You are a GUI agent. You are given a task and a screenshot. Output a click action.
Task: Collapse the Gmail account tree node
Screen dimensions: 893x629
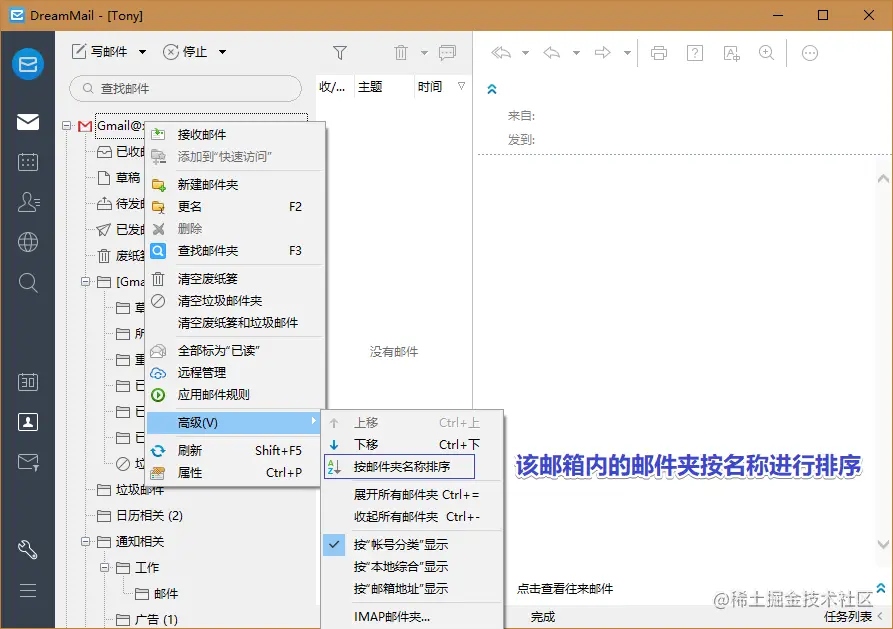(67, 125)
